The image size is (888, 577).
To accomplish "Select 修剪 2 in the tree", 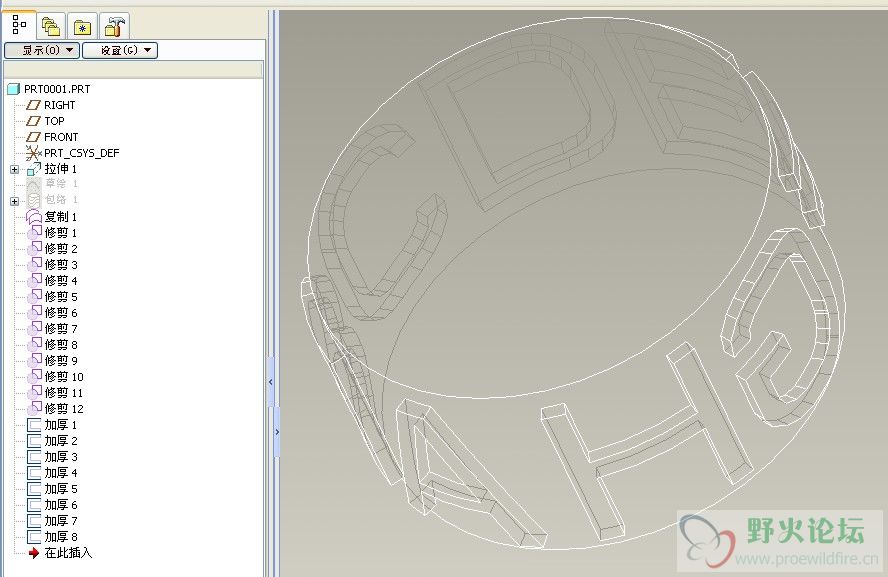I will click(61, 249).
